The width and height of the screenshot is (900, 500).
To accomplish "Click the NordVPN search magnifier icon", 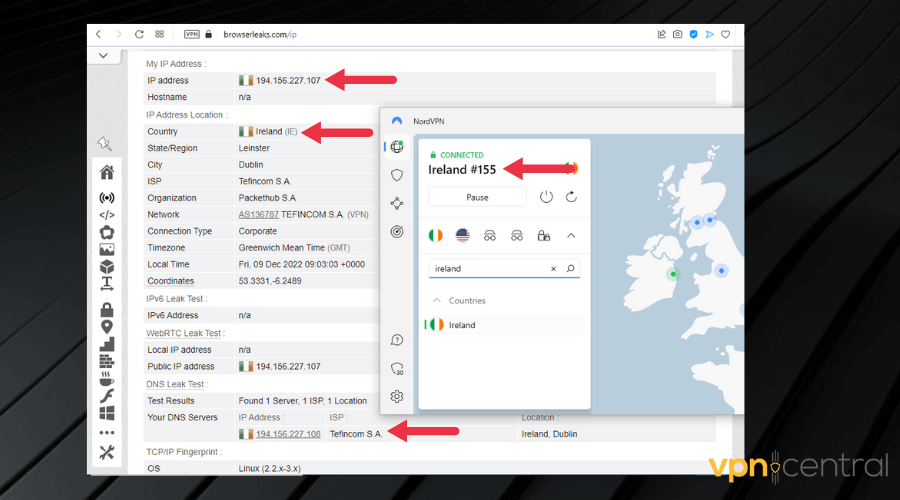I will [571, 268].
